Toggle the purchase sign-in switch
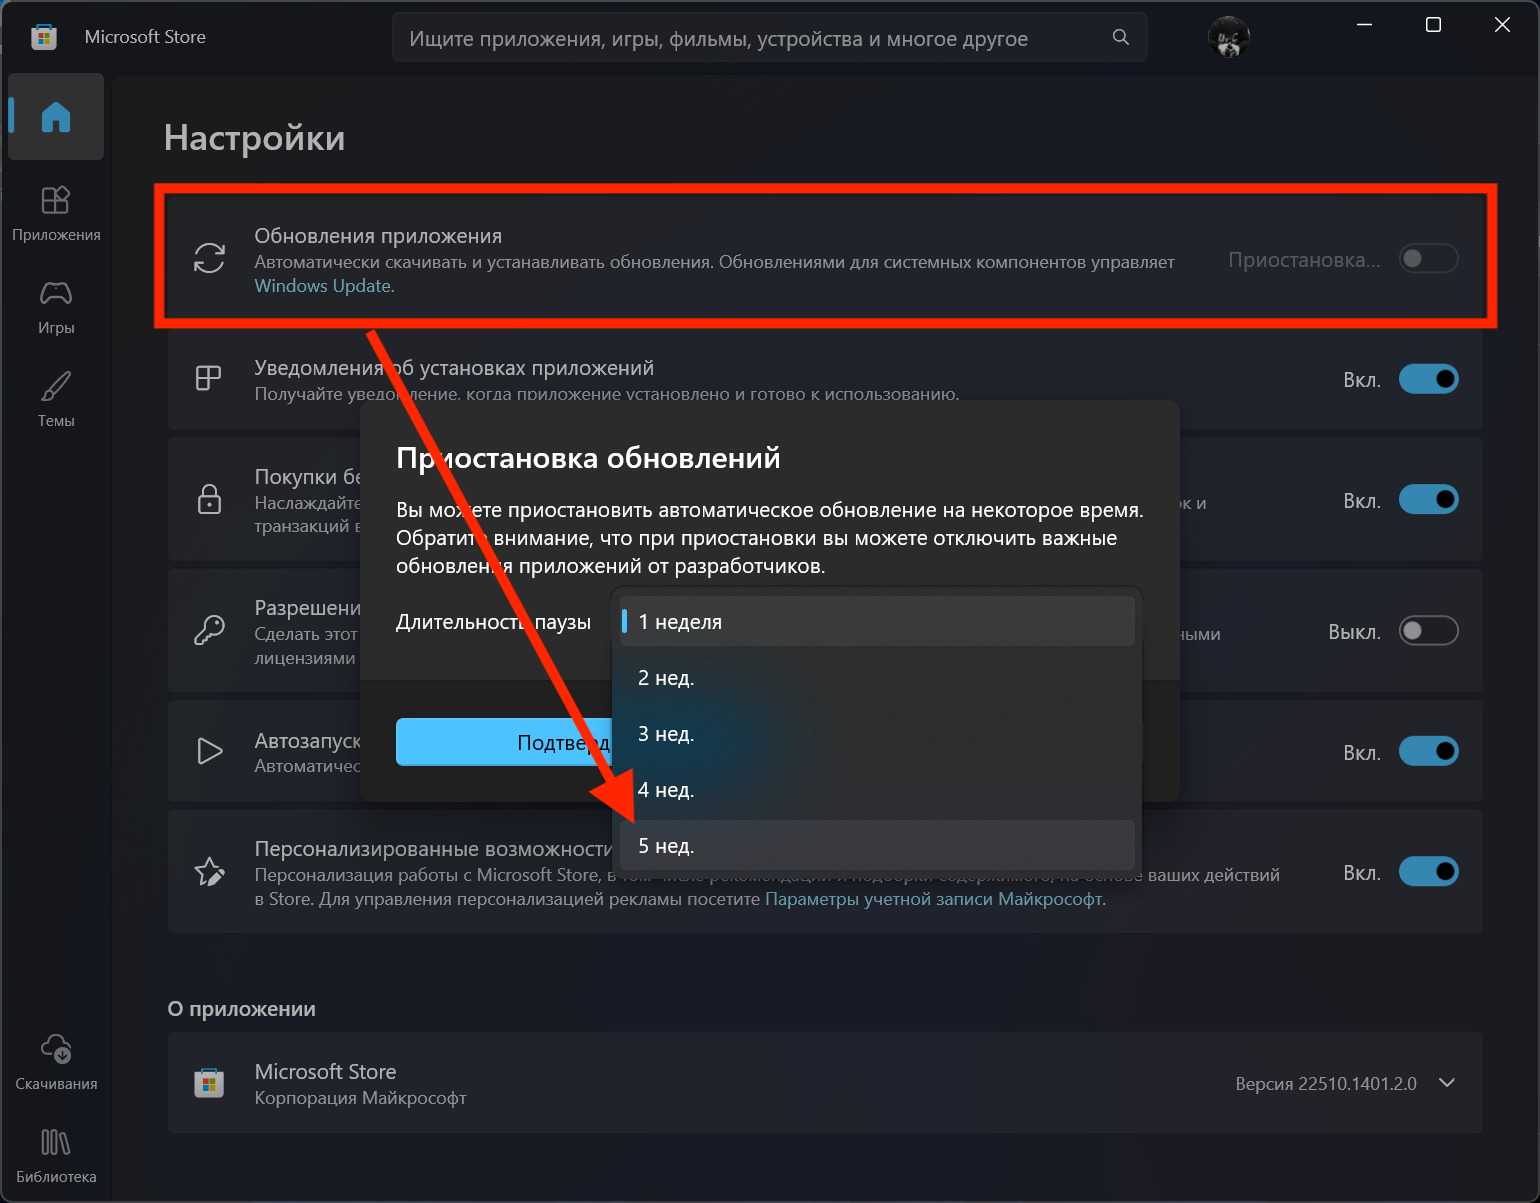 click(x=1429, y=499)
